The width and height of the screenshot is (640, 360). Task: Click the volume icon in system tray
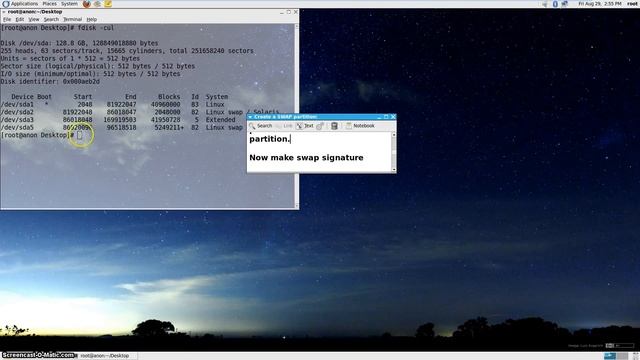point(545,4)
